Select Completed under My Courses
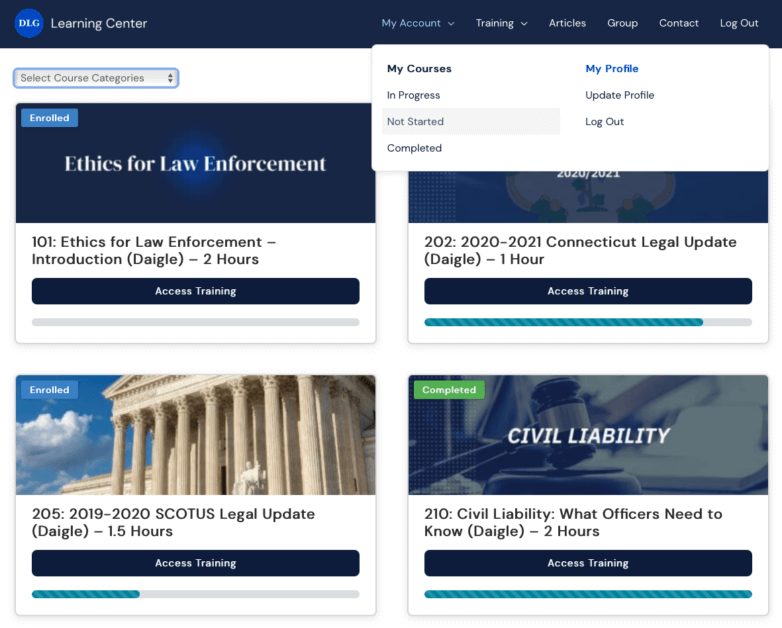This screenshot has width=782, height=628. click(414, 148)
